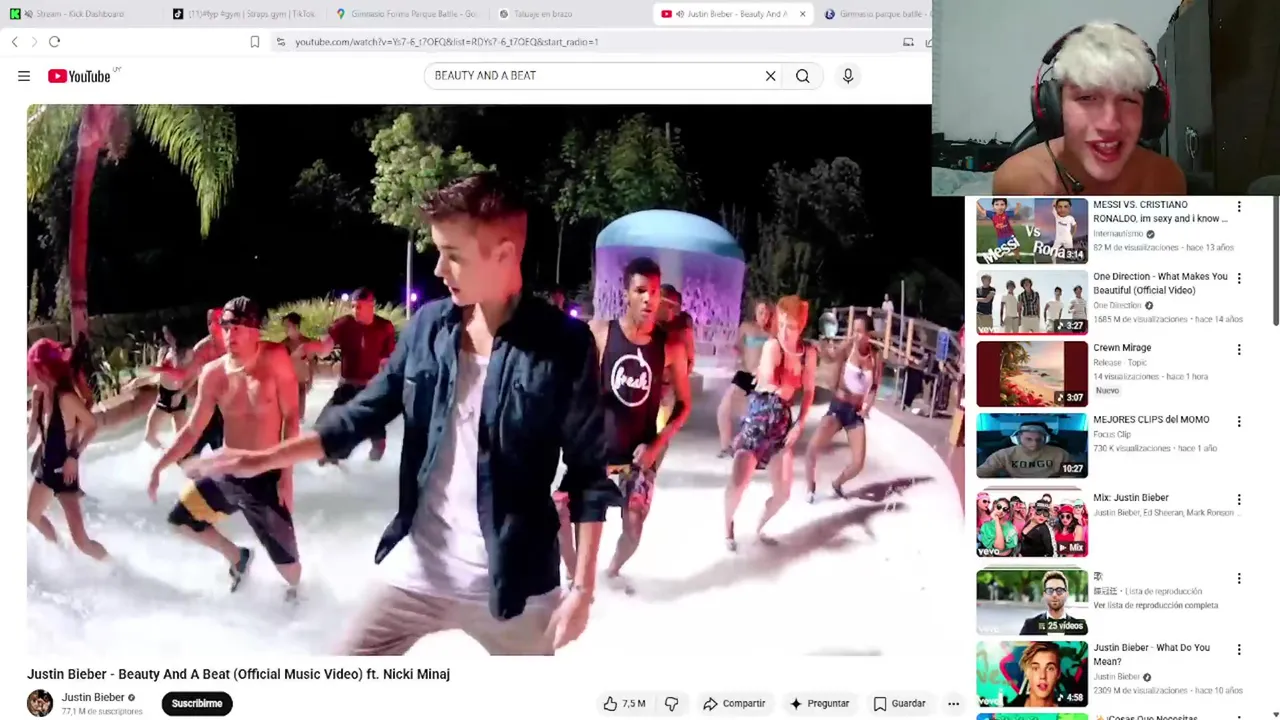Open site info icon beside the URL
The image size is (1280, 720).
[x=281, y=42]
